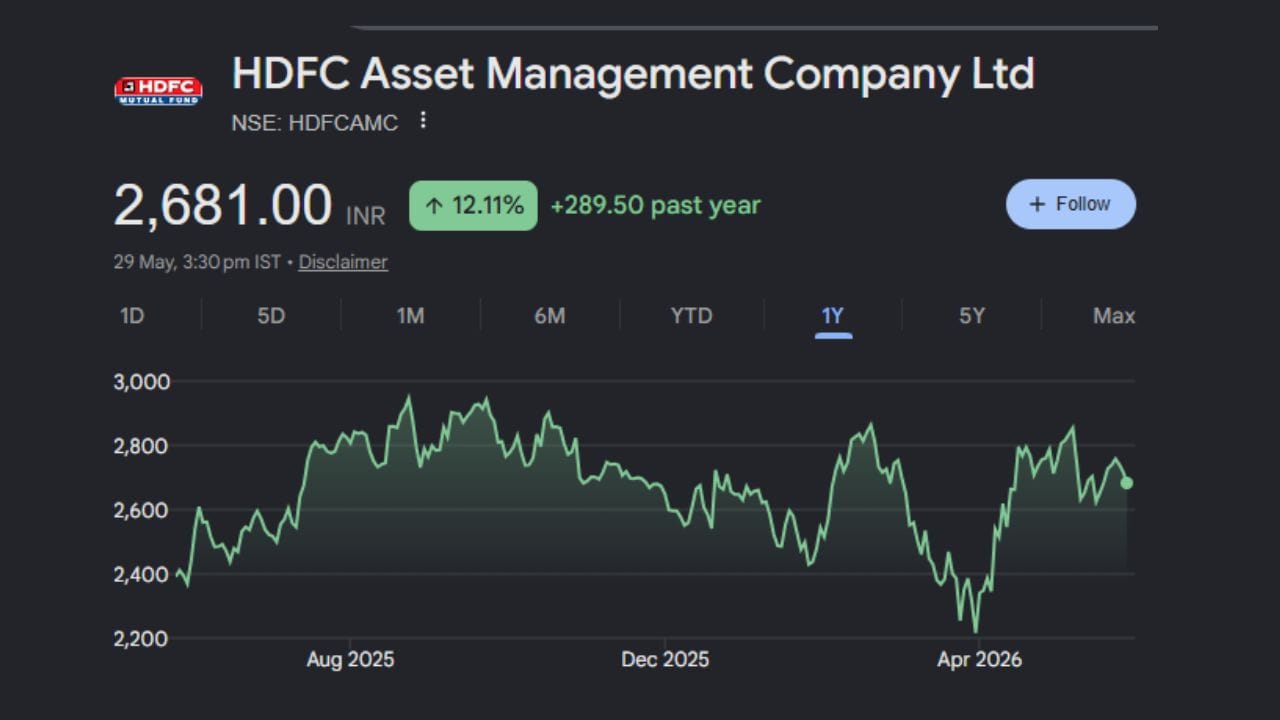Click the 2,200 price axis label
Screen dimensions: 1280x720
click(142, 638)
